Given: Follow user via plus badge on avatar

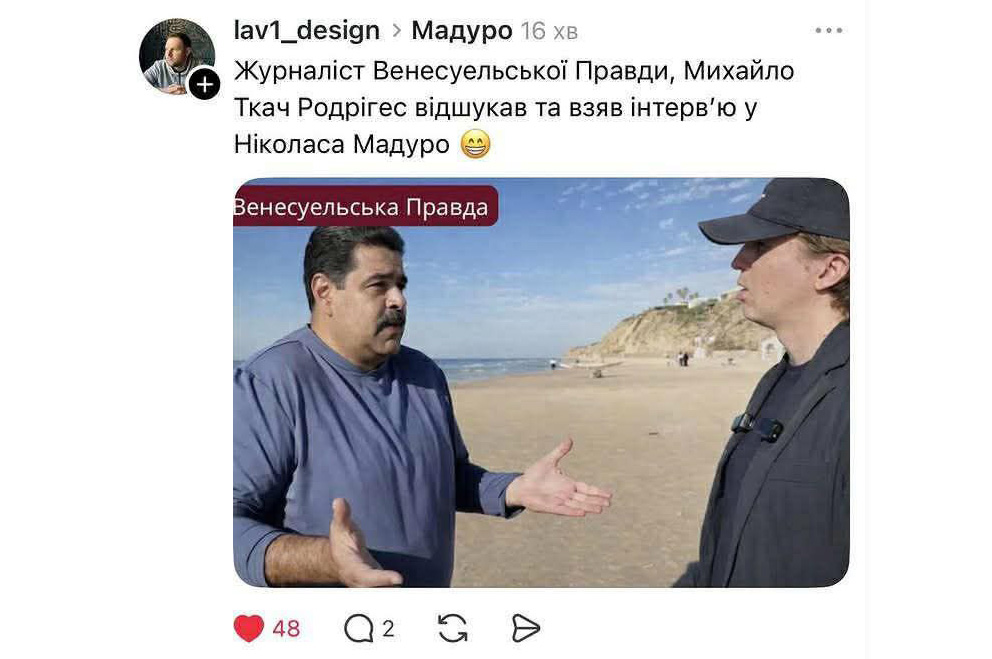Looking at the screenshot, I should pyautogui.click(x=204, y=84).
